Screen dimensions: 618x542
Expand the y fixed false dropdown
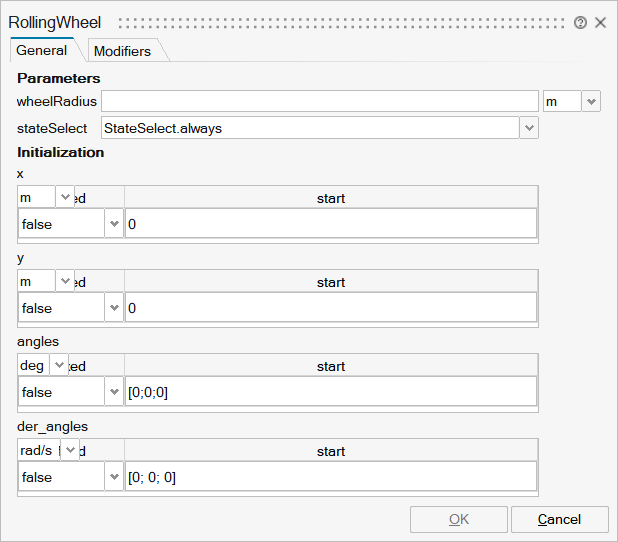(x=113, y=308)
